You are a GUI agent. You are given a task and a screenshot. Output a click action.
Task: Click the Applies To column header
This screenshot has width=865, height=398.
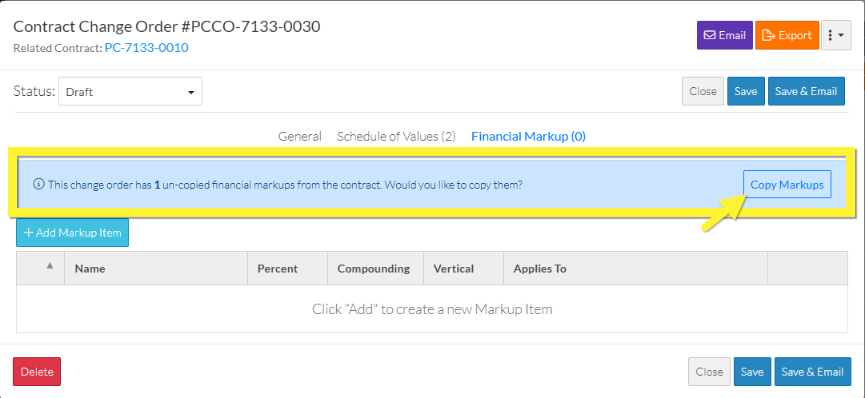click(x=540, y=269)
